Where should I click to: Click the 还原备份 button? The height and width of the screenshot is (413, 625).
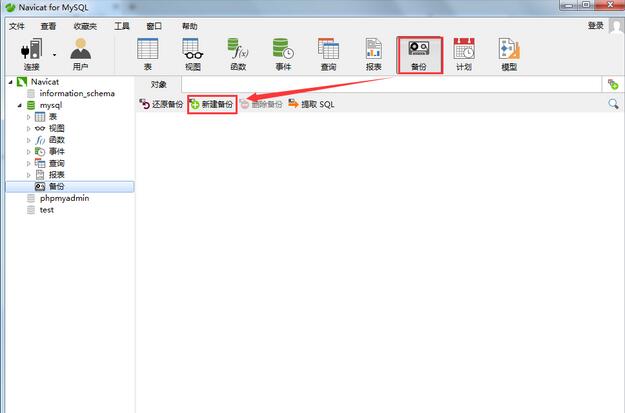pos(161,104)
